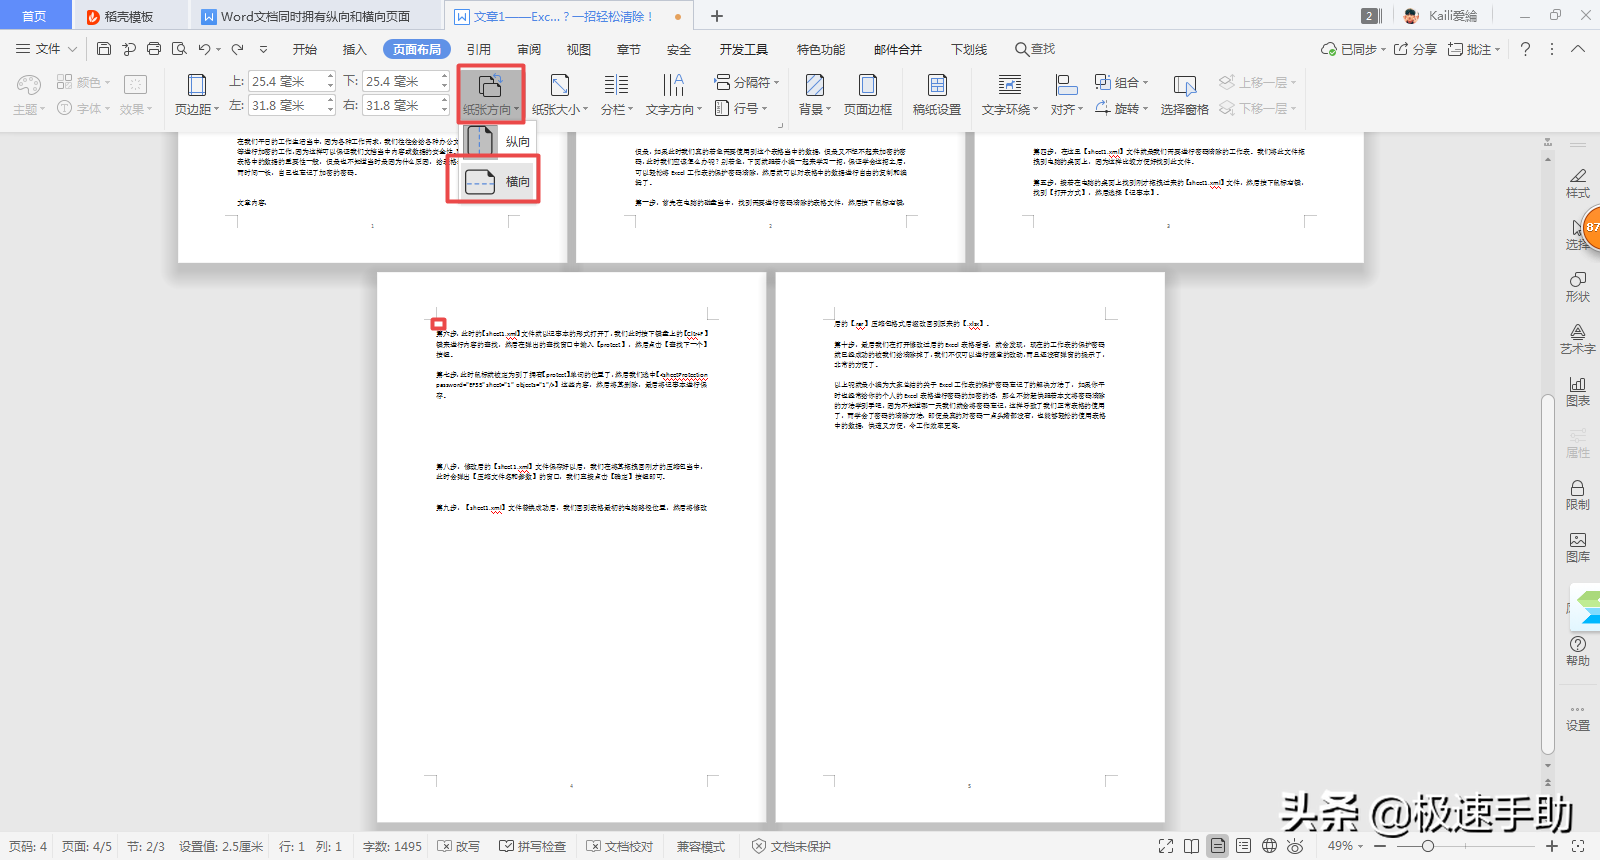
Task: Open the 插入 Insert ribbon tab
Action: [355, 49]
